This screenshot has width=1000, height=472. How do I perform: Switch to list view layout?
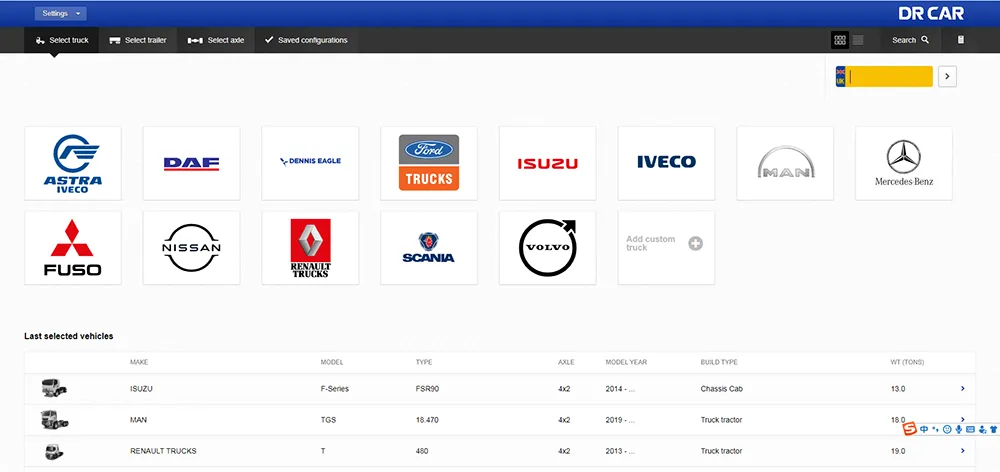pyautogui.click(x=858, y=40)
